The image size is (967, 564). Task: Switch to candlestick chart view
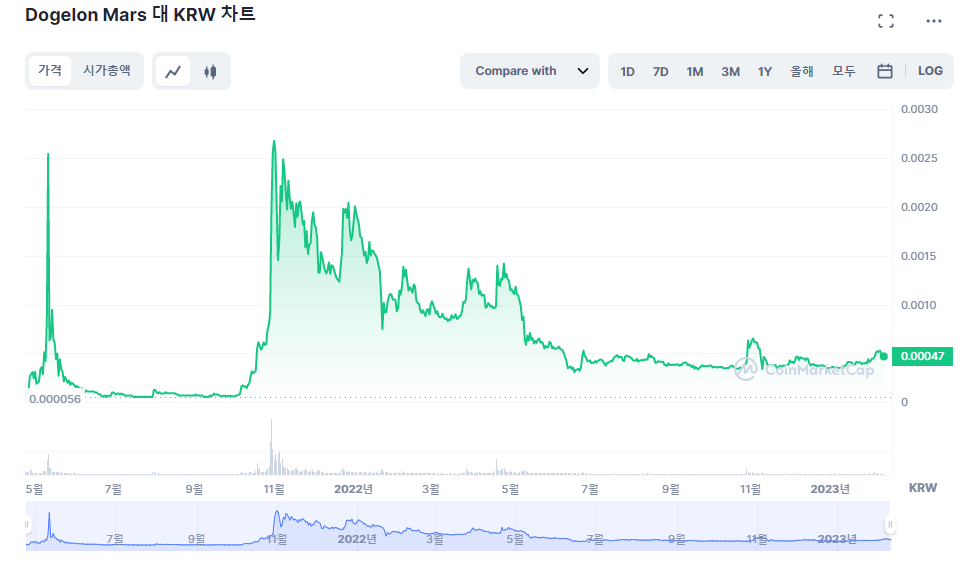click(x=210, y=72)
